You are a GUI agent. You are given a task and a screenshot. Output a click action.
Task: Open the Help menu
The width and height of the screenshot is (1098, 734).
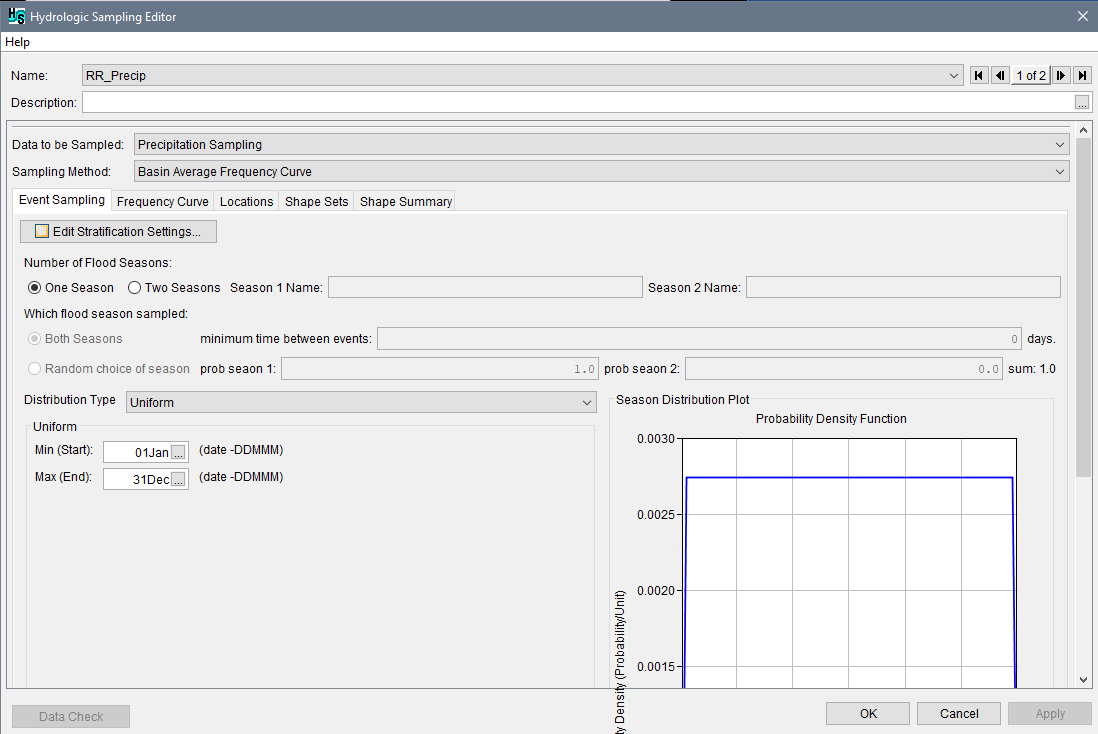click(17, 42)
